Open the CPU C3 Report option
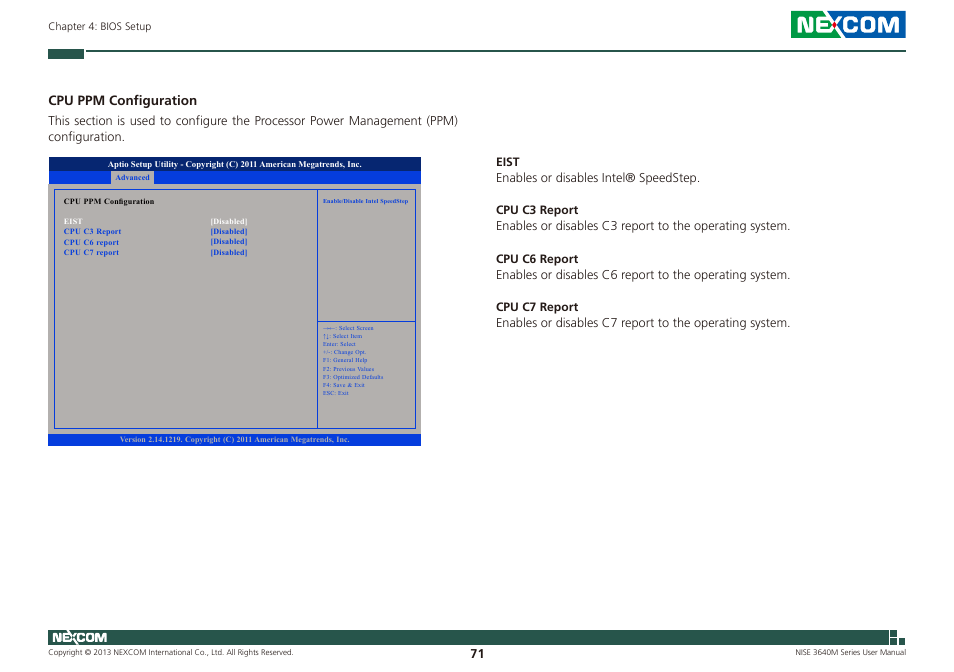The width and height of the screenshot is (954, 672). (x=92, y=232)
